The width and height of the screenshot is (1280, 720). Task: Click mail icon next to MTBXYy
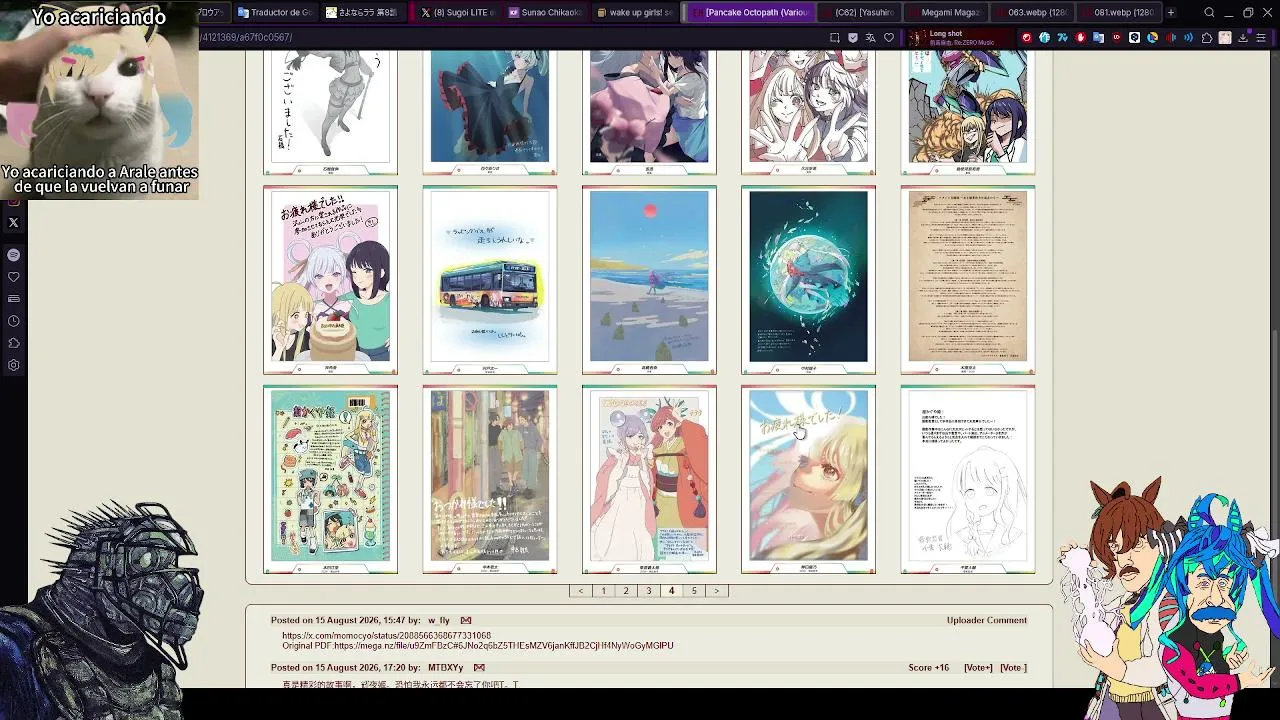[x=479, y=668]
